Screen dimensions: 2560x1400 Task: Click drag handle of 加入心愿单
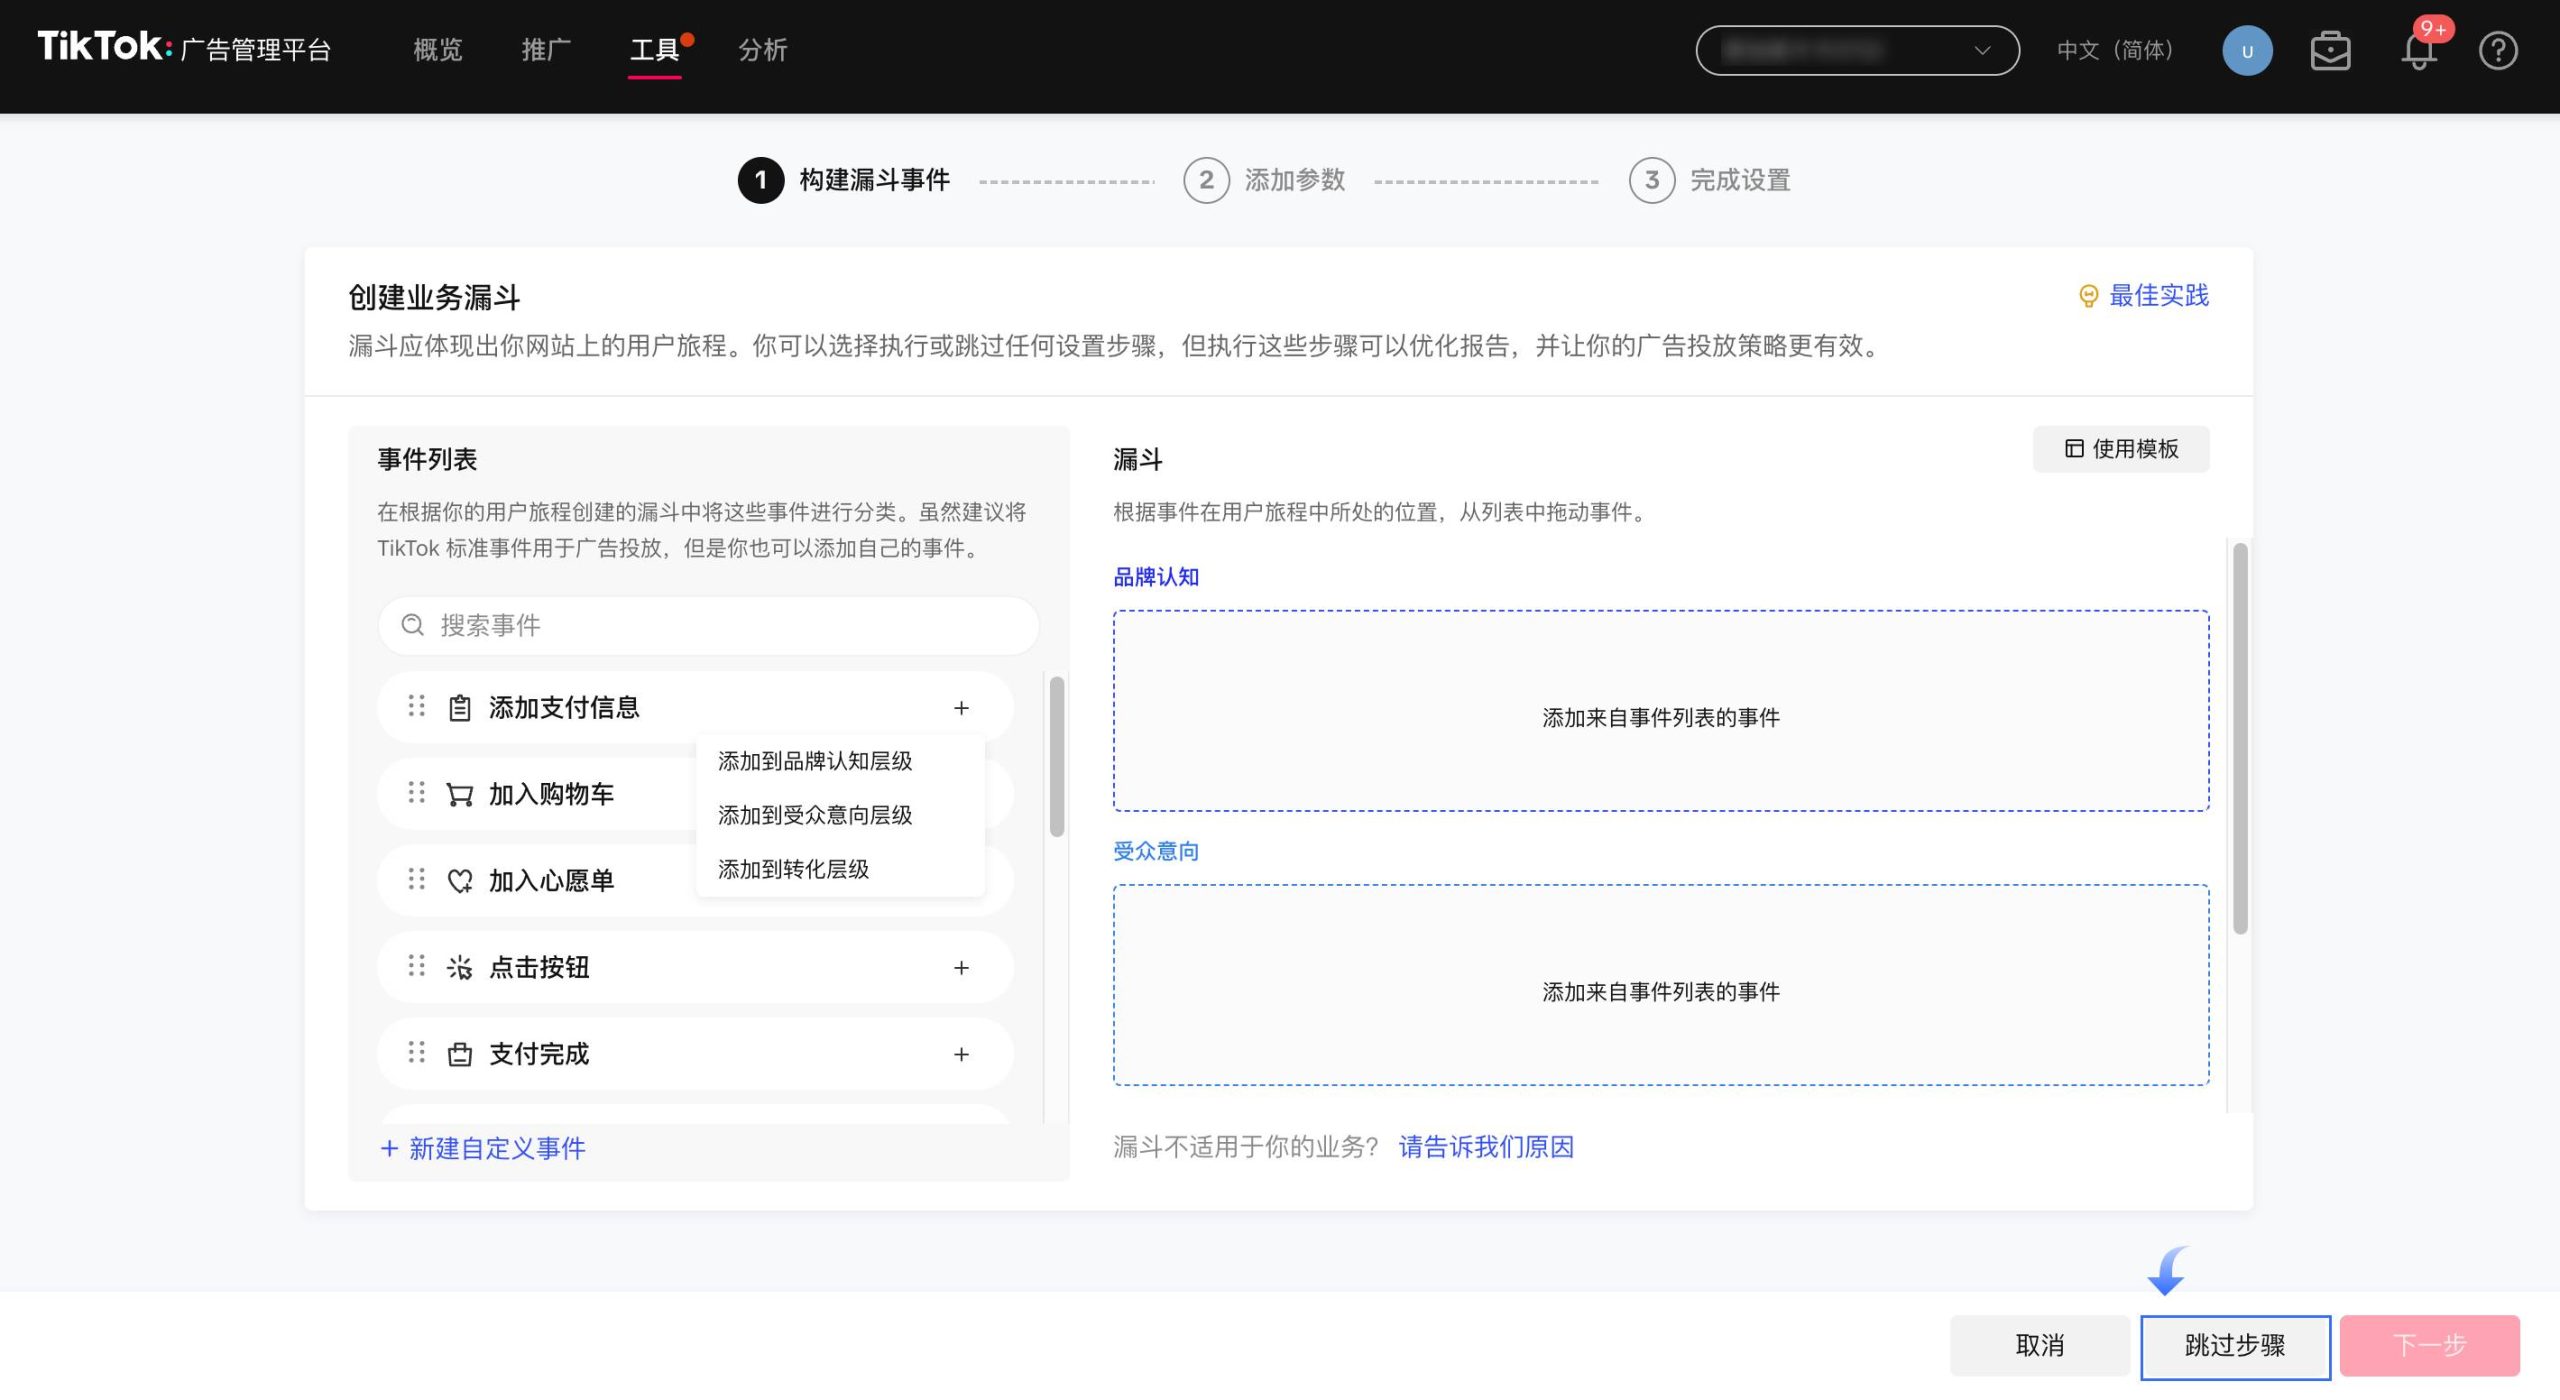pos(416,880)
